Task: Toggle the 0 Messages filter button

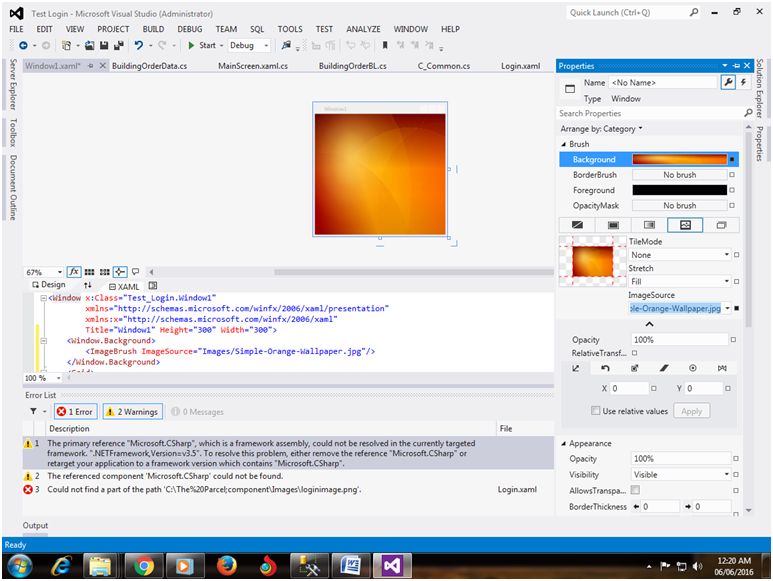Action: [x=197, y=411]
